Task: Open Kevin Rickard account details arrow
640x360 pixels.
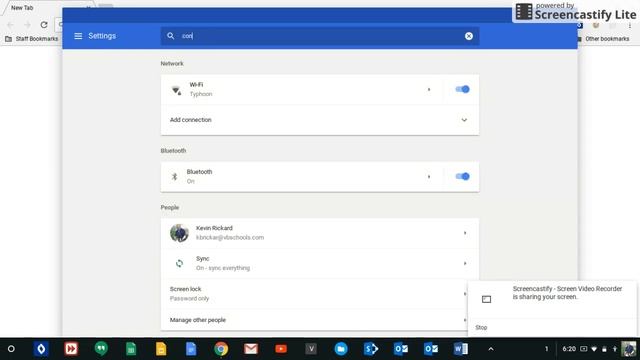Action: pyautogui.click(x=465, y=233)
